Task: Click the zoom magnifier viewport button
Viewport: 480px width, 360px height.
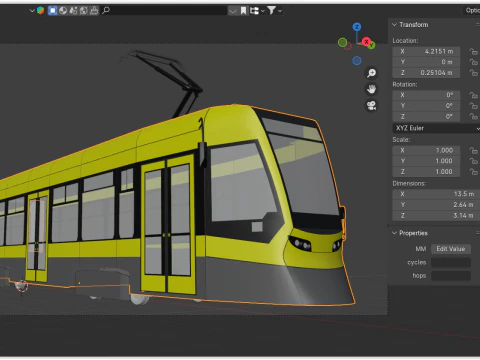Action: [371, 73]
